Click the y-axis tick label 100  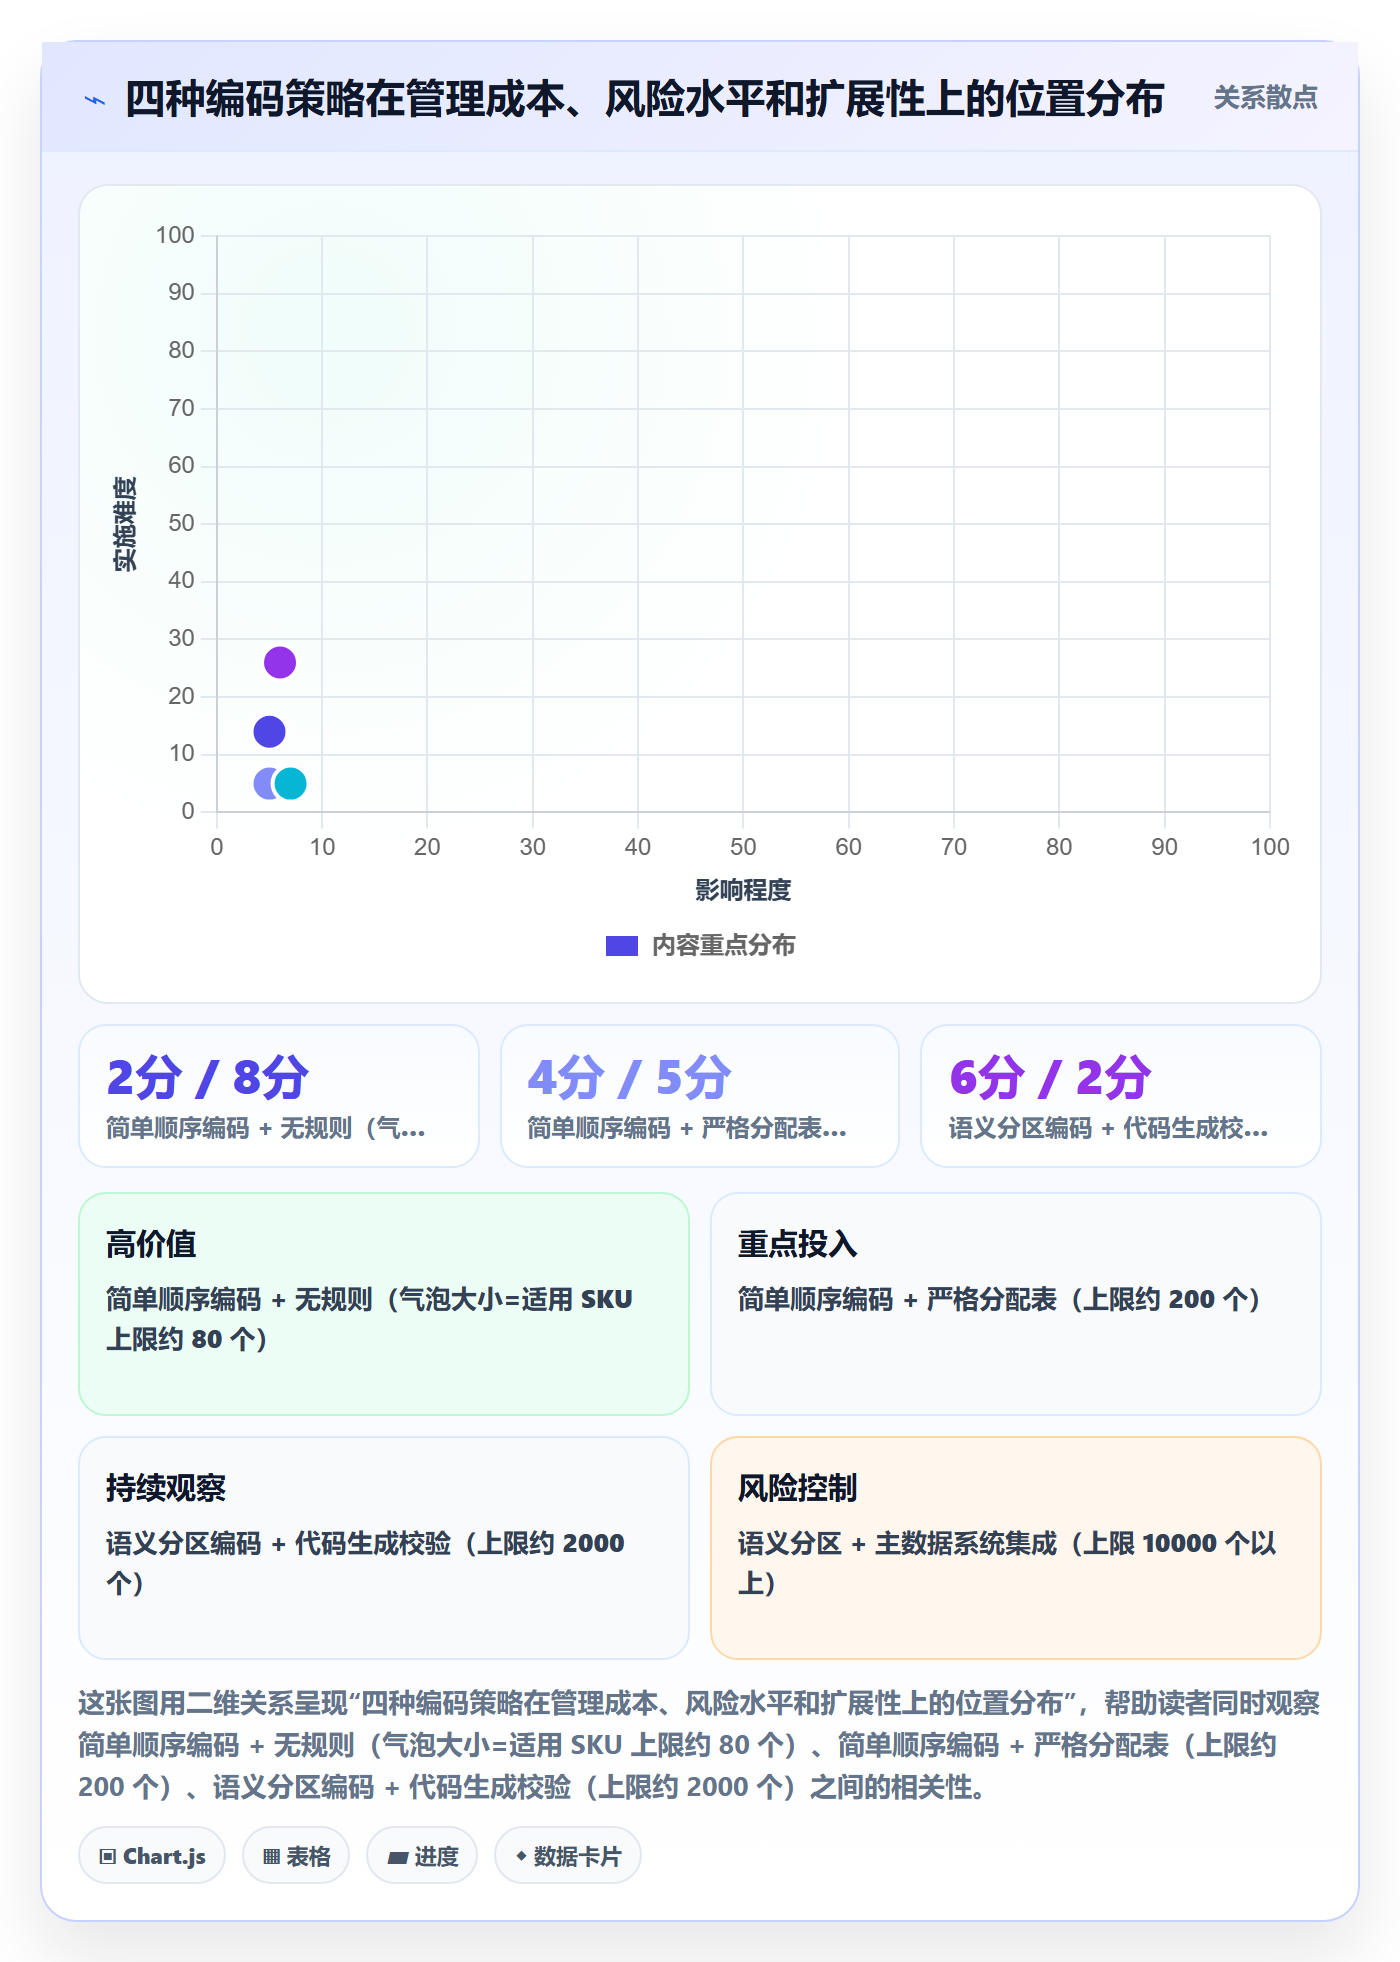tap(175, 235)
